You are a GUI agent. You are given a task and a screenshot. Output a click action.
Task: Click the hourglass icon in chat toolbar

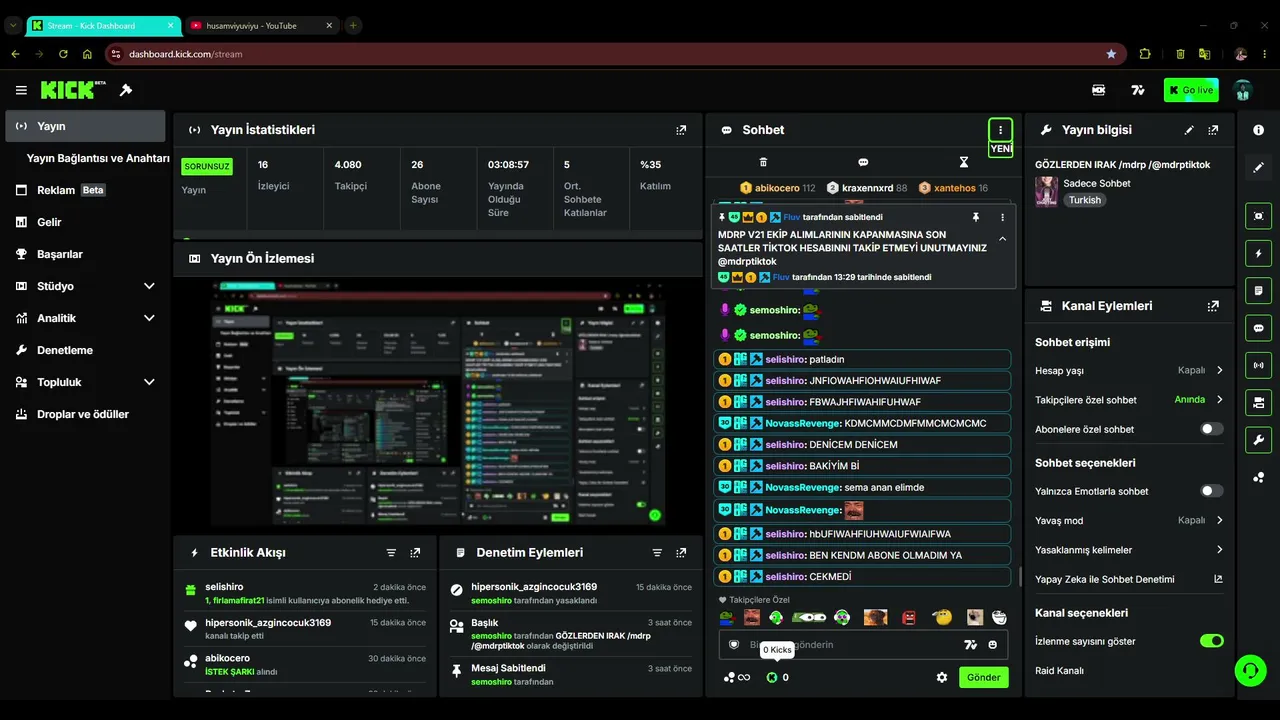tap(964, 162)
